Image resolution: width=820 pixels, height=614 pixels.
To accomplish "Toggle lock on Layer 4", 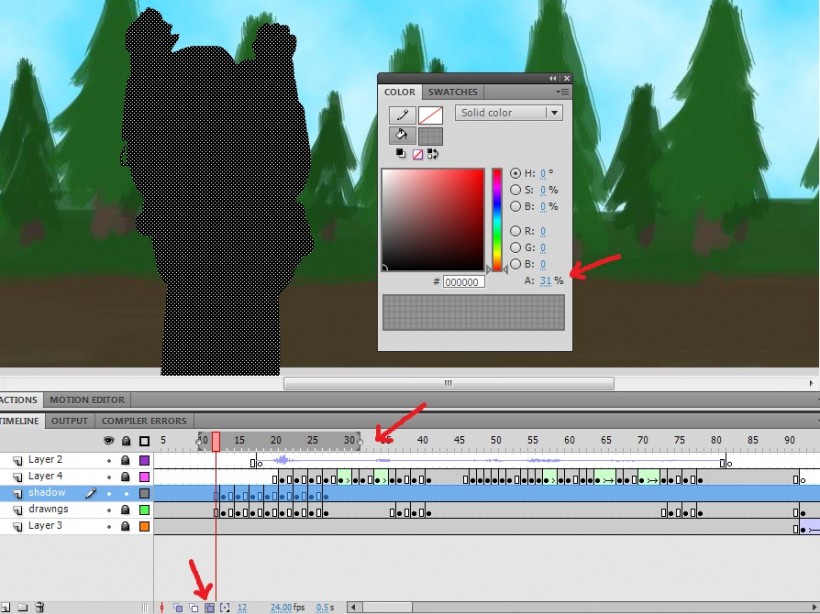I will [126, 477].
